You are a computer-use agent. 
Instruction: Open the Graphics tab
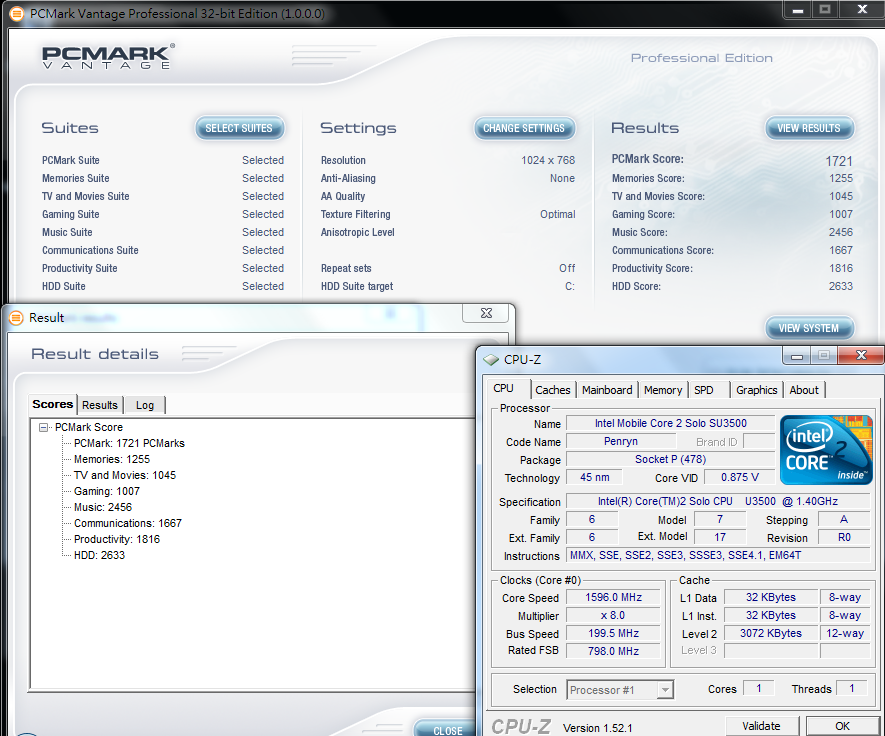(756, 390)
